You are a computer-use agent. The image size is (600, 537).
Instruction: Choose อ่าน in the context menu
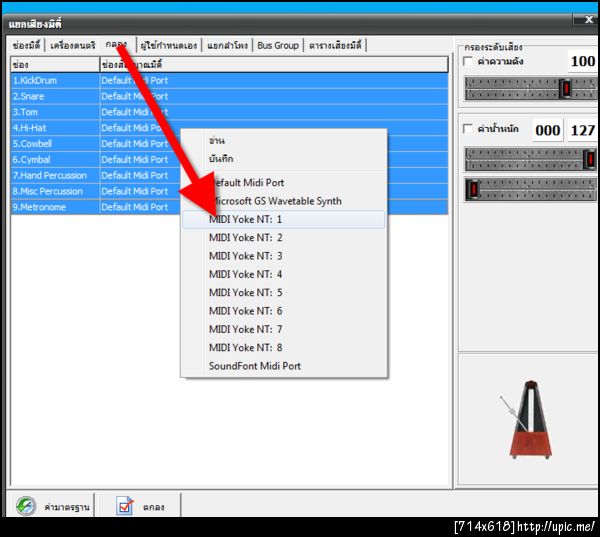click(x=284, y=140)
